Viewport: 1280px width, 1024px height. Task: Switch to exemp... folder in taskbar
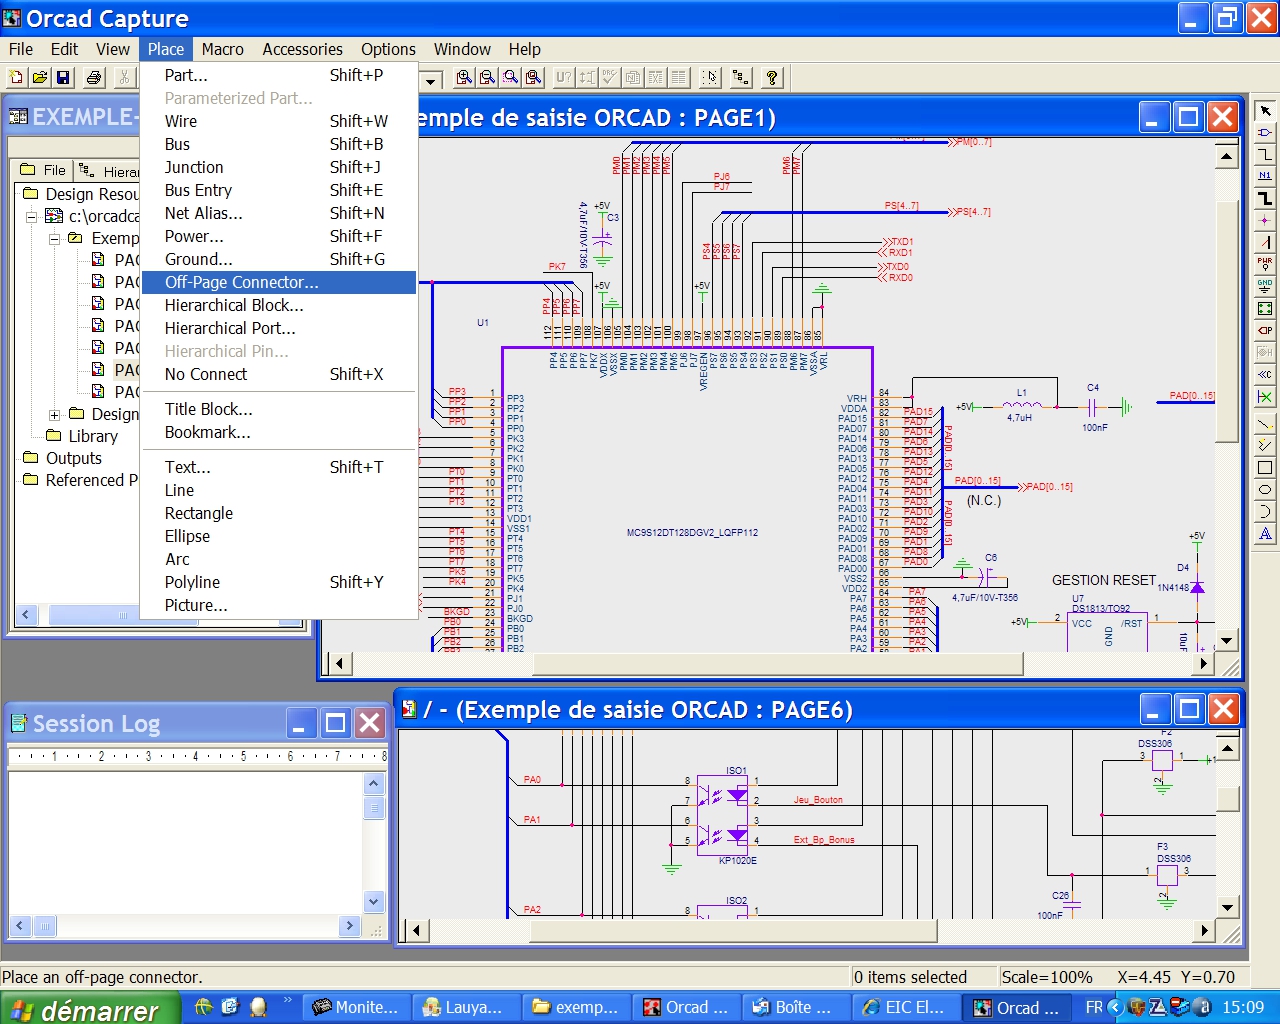point(577,1007)
